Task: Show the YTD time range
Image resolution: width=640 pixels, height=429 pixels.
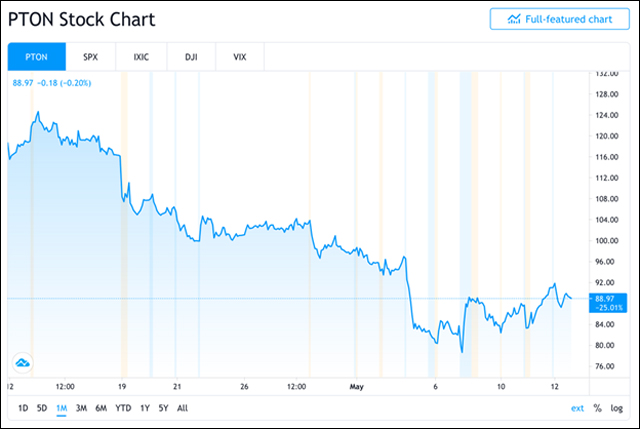Action: [x=124, y=407]
